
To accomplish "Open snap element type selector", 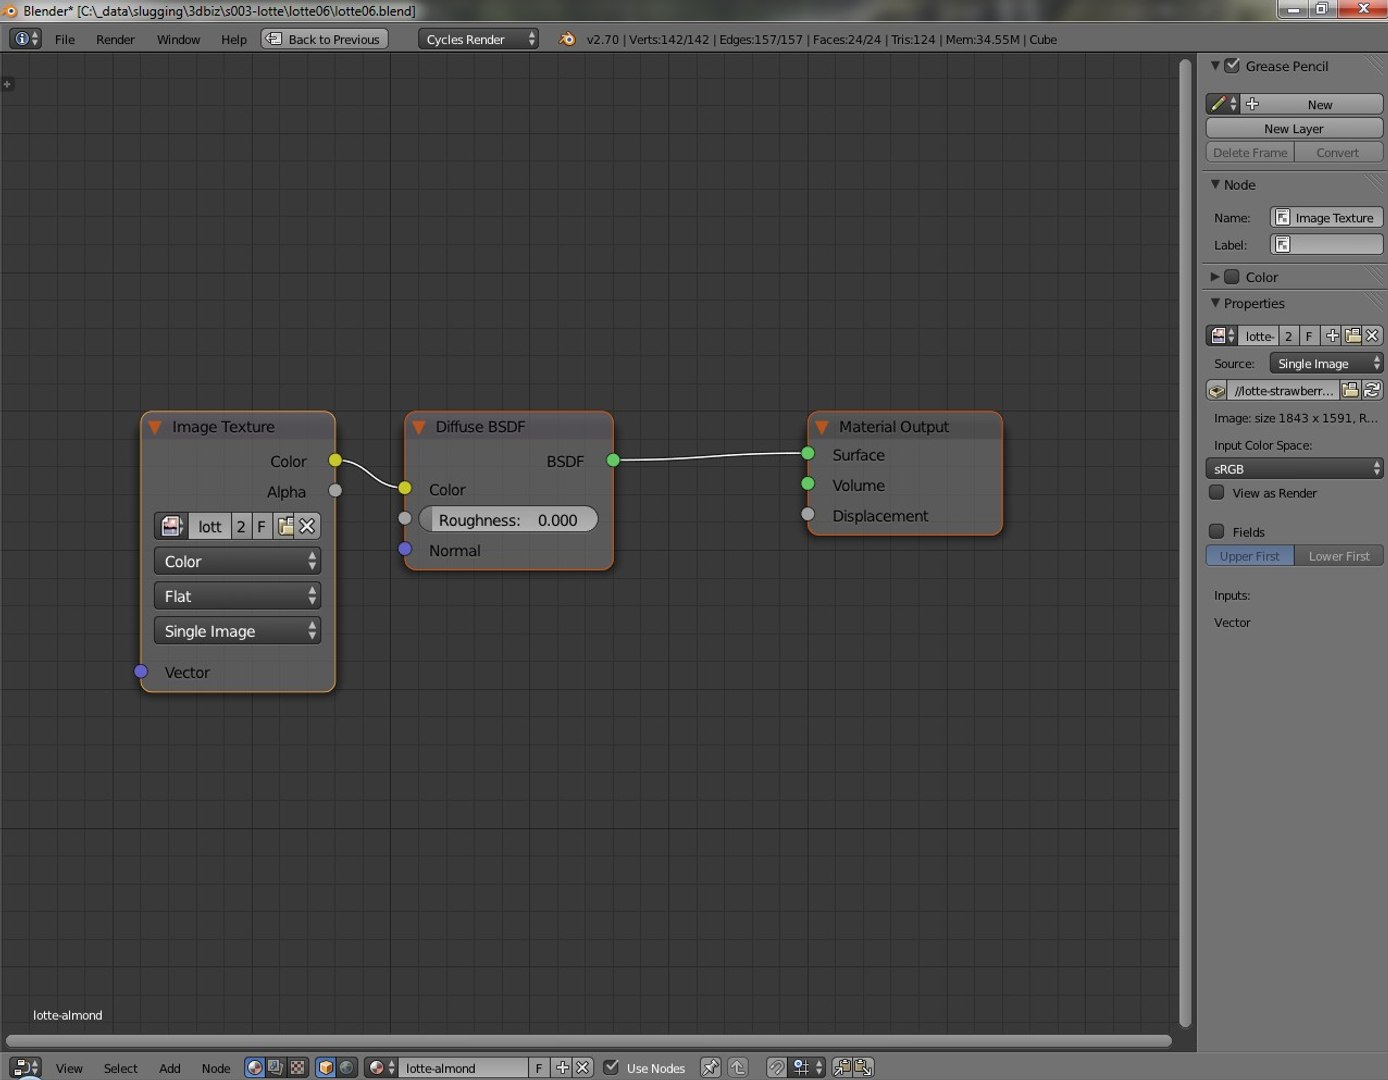I will click(x=807, y=1067).
